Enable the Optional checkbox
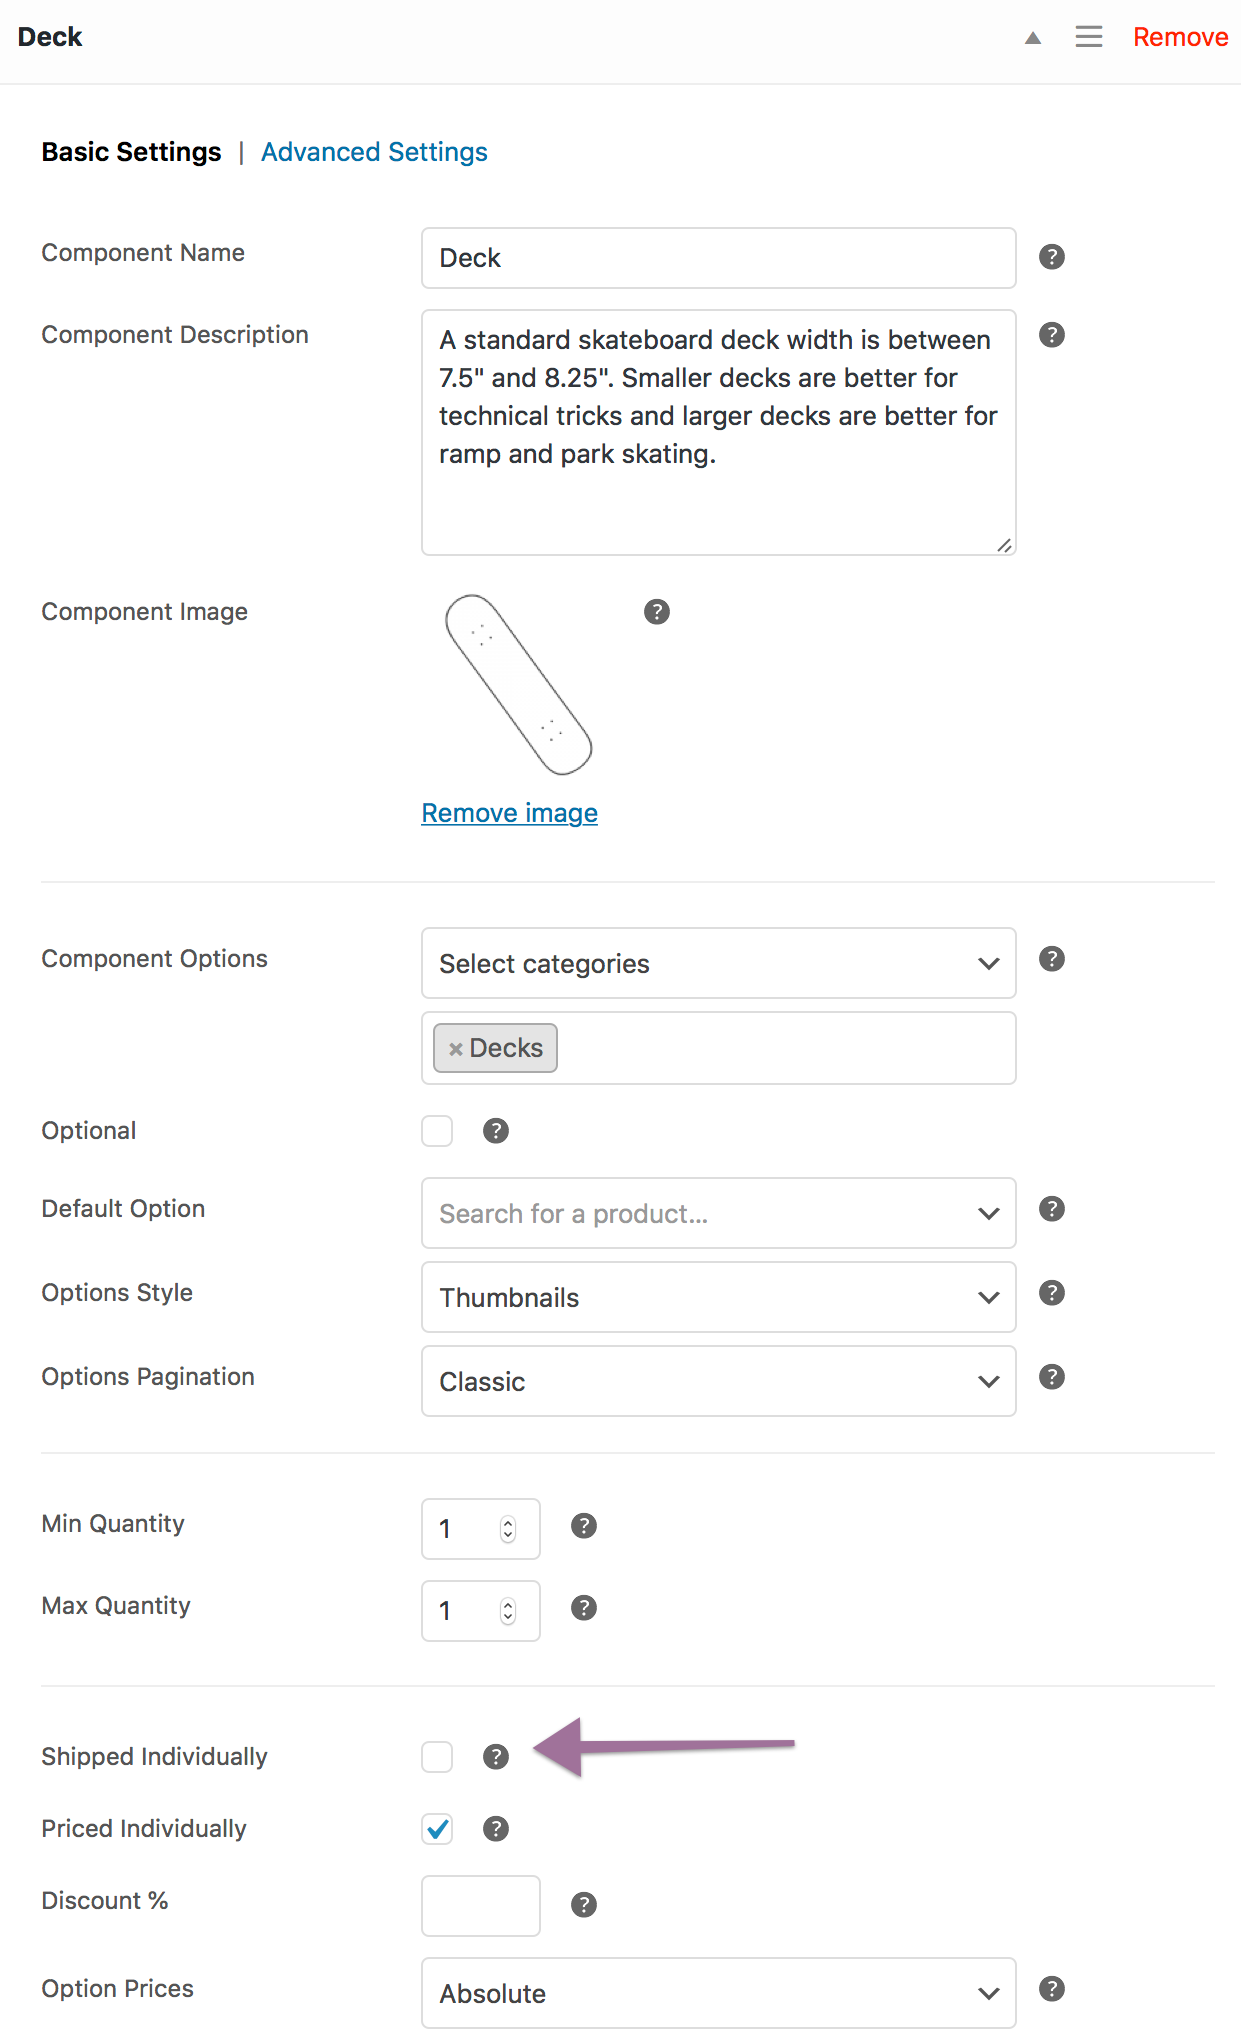 tap(436, 1130)
